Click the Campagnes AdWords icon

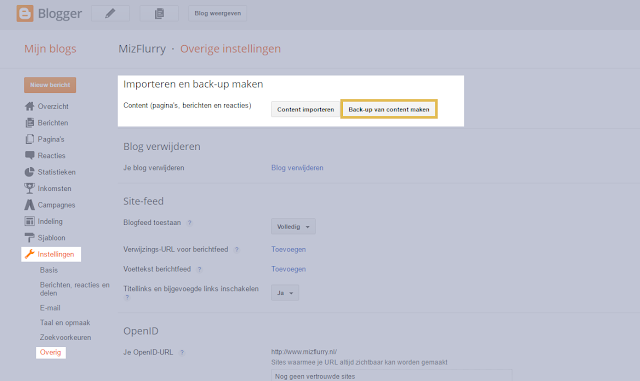click(29, 205)
